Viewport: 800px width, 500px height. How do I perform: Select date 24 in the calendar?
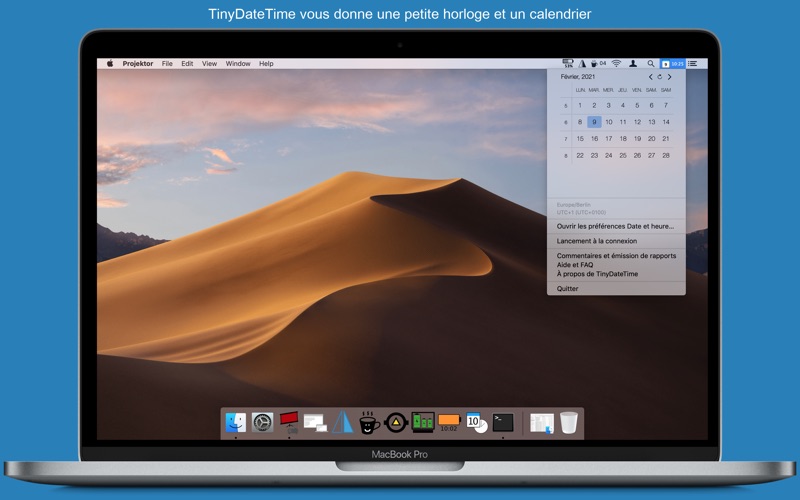click(x=609, y=156)
